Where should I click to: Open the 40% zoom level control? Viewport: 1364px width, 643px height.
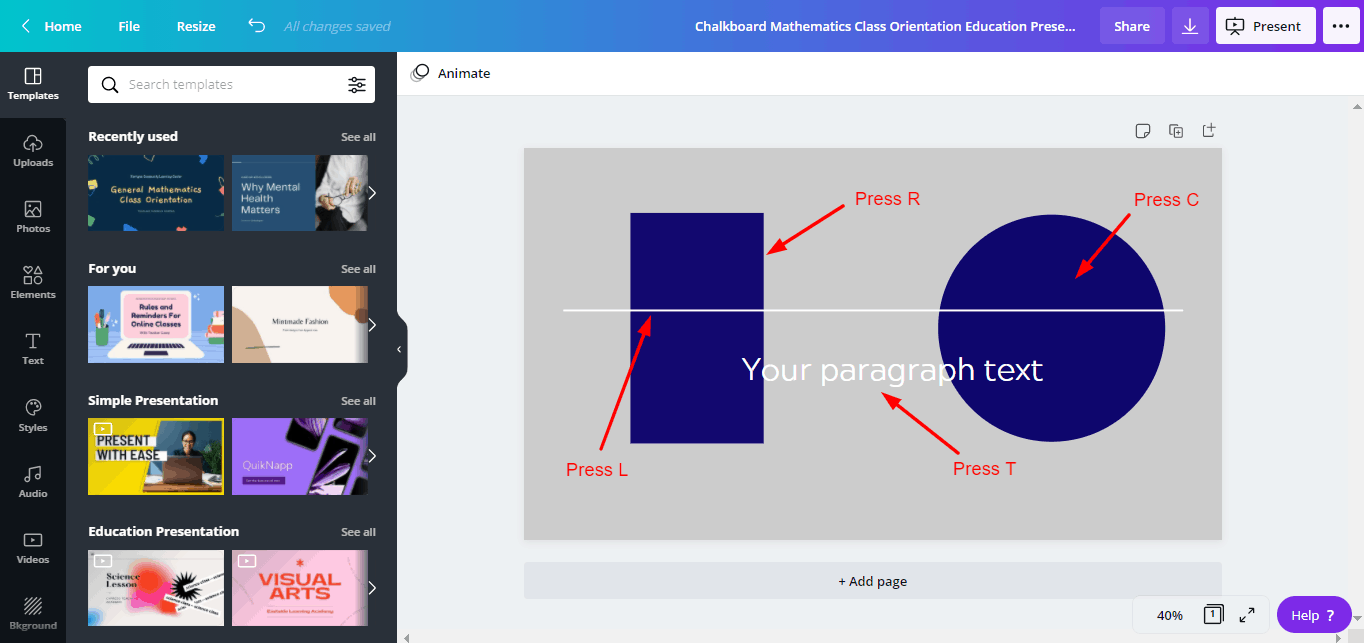pos(1169,615)
